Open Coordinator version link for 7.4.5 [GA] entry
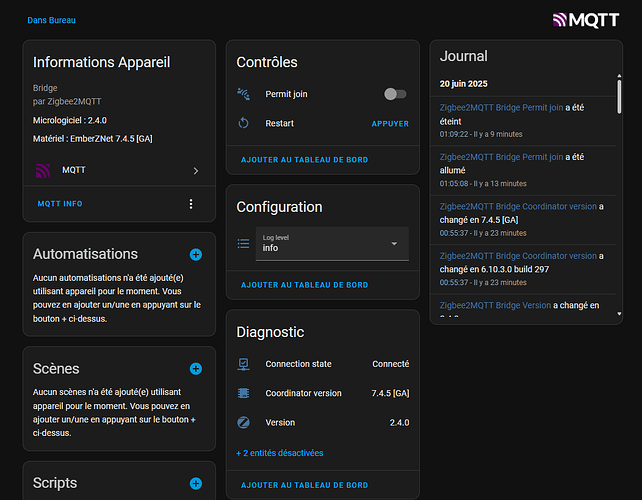 point(518,206)
